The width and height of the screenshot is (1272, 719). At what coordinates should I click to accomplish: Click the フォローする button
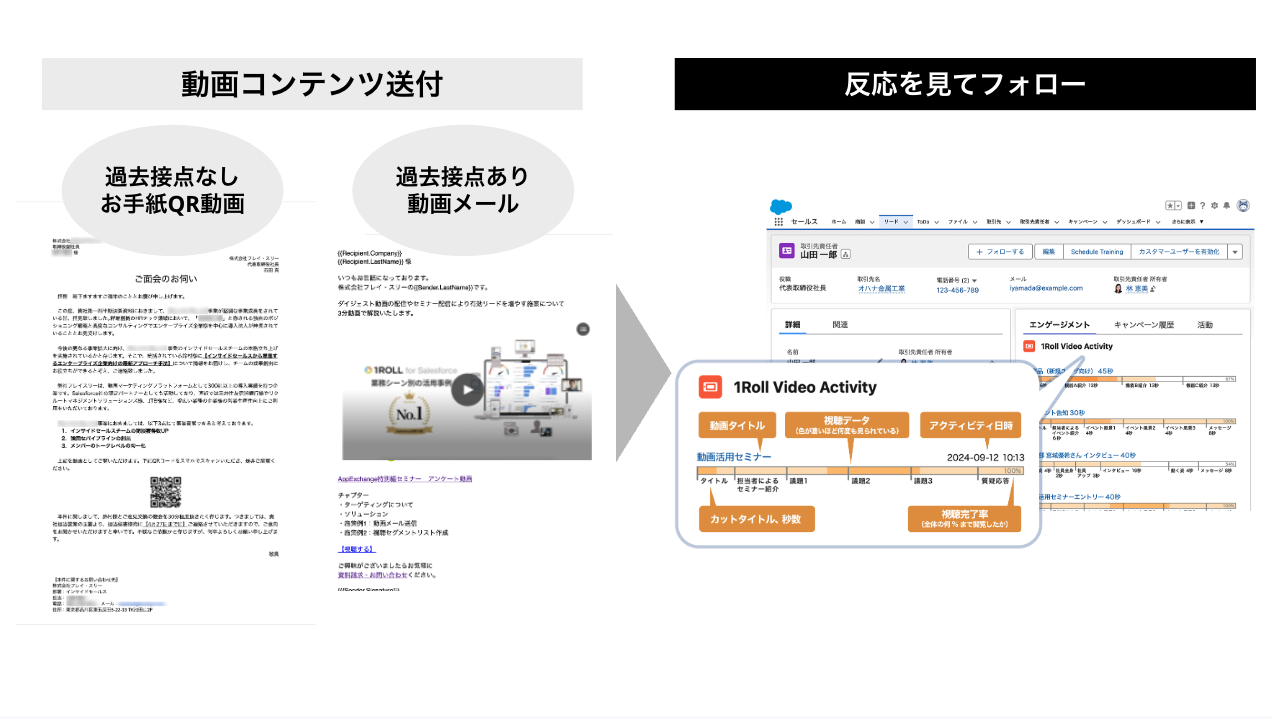click(1002, 251)
